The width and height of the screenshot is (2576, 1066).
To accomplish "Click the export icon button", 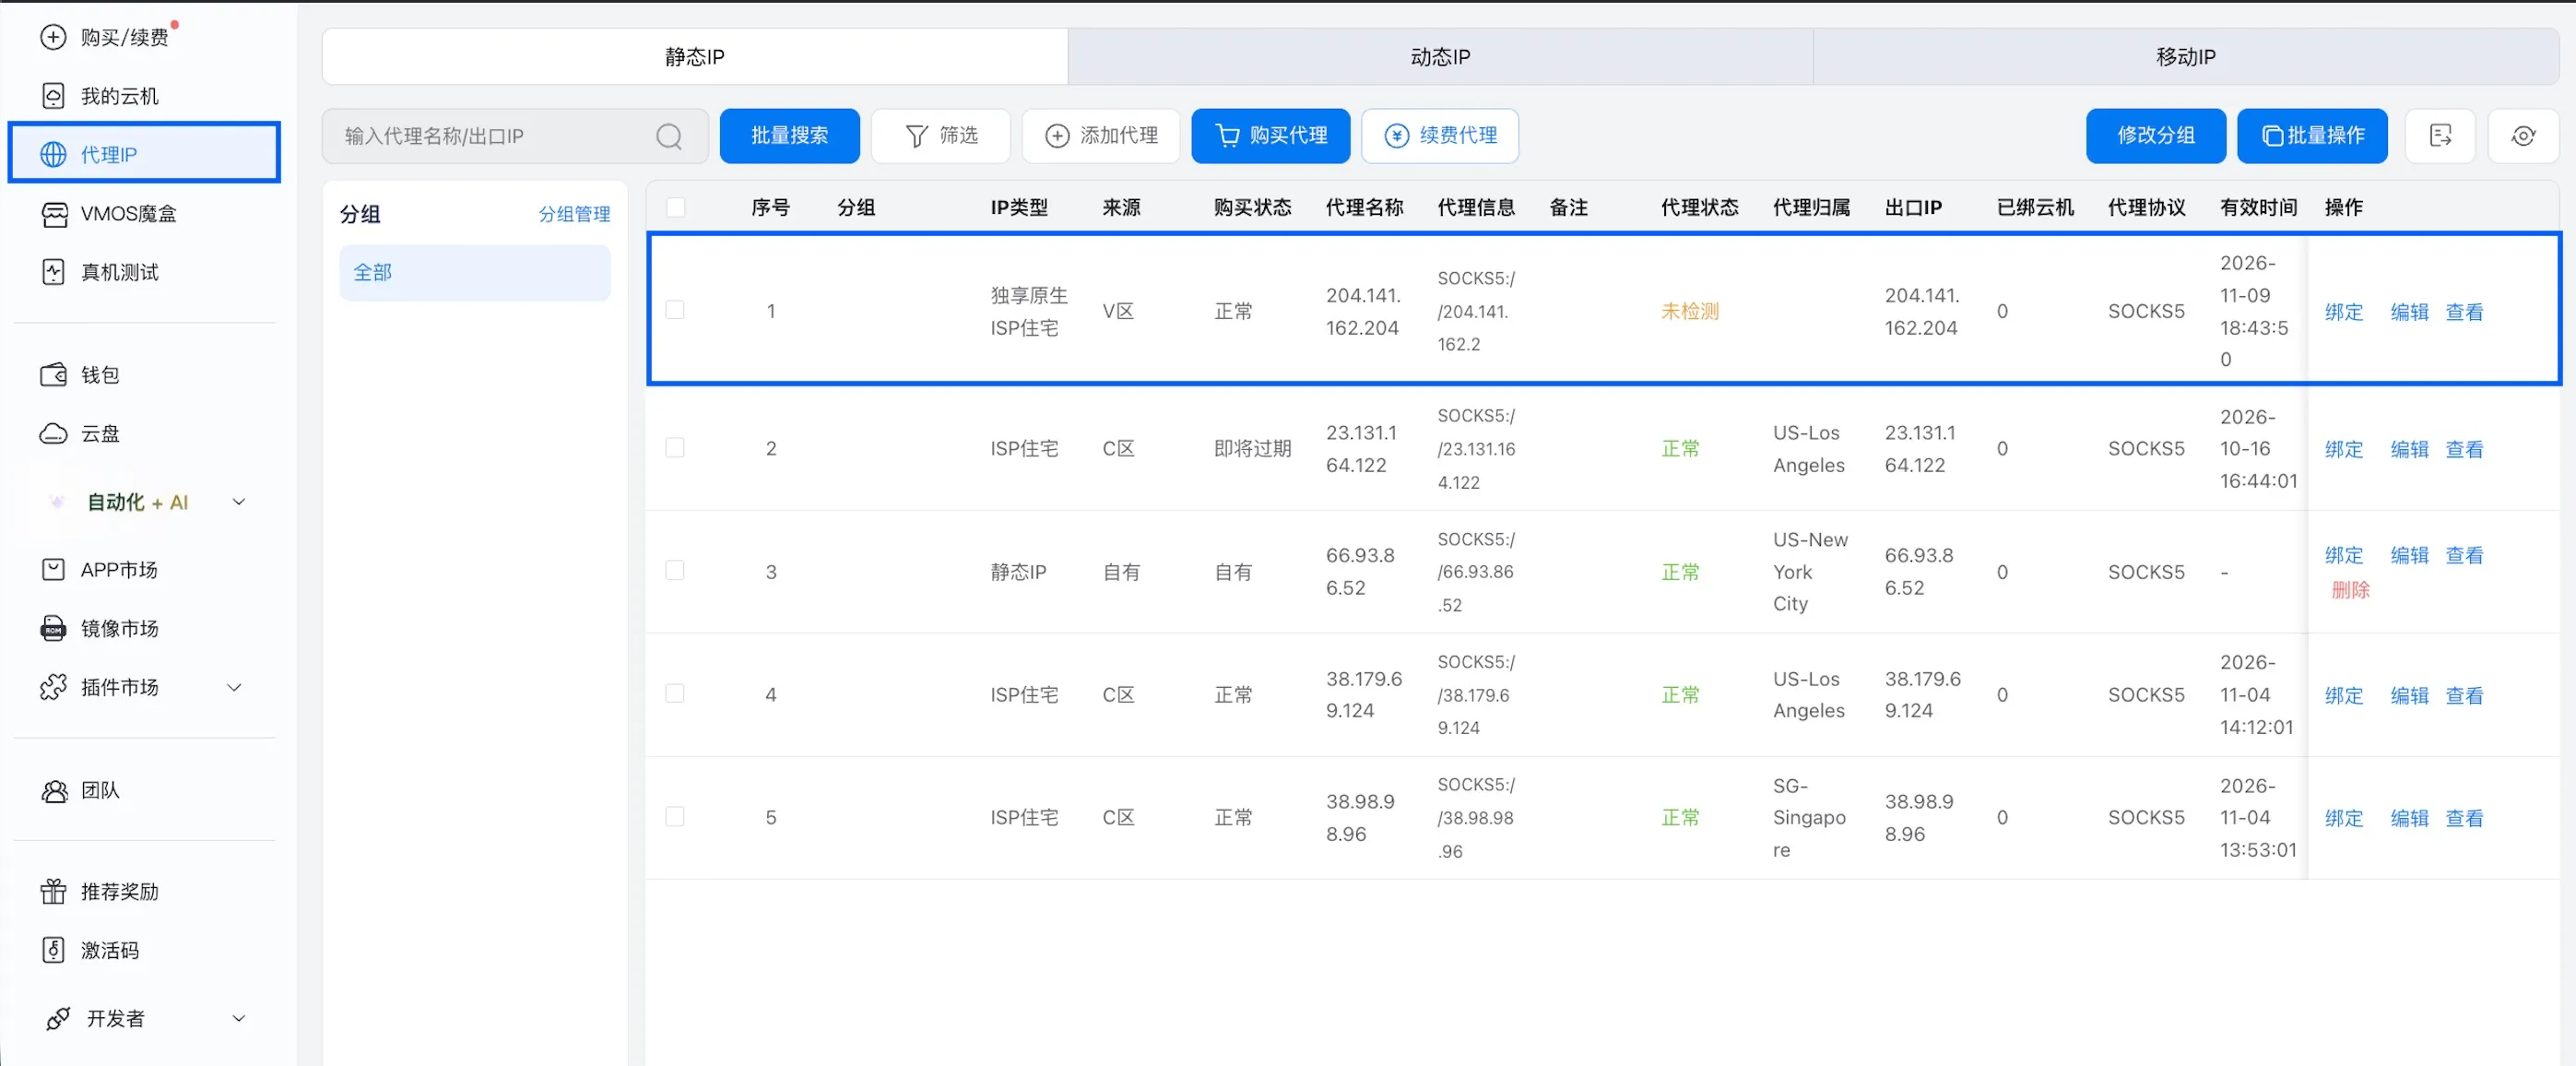I will point(2440,136).
